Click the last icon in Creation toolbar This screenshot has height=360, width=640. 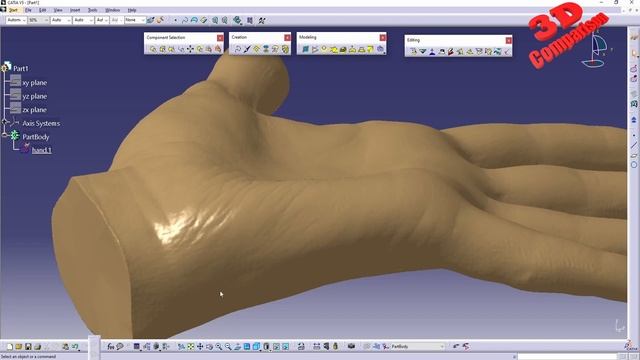[285, 49]
